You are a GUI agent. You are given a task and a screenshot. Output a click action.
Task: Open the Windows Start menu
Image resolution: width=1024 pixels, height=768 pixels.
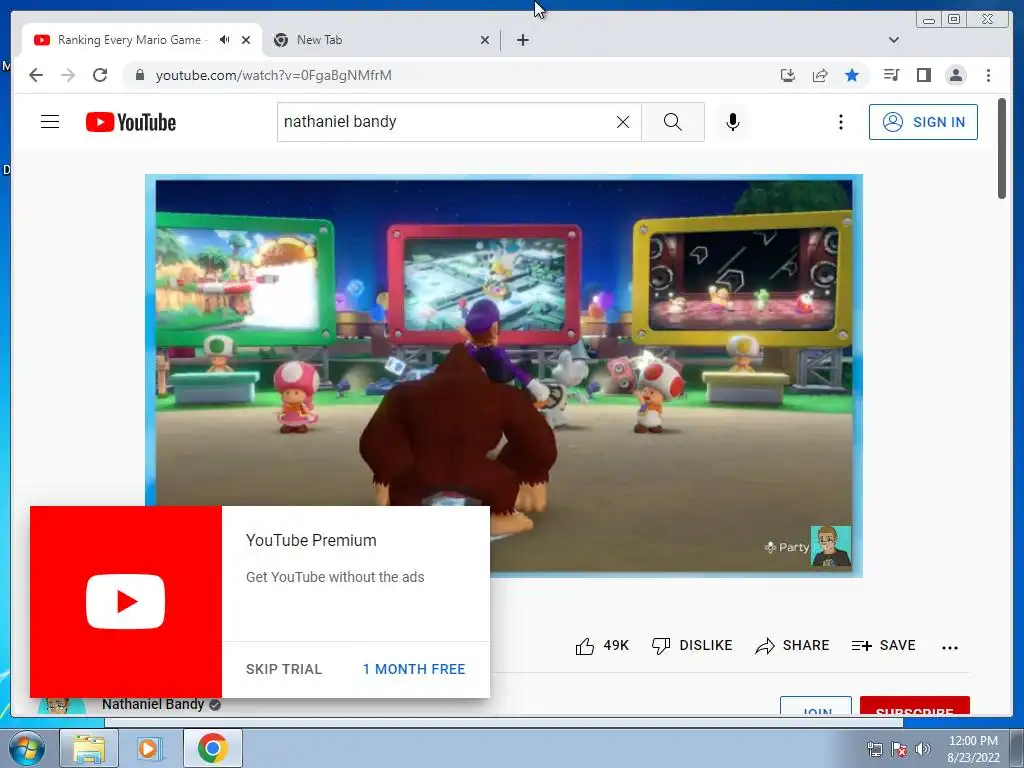[x=26, y=748]
